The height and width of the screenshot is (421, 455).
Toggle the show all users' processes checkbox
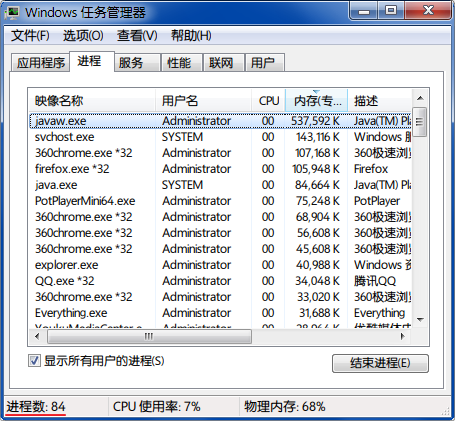[x=34, y=361]
